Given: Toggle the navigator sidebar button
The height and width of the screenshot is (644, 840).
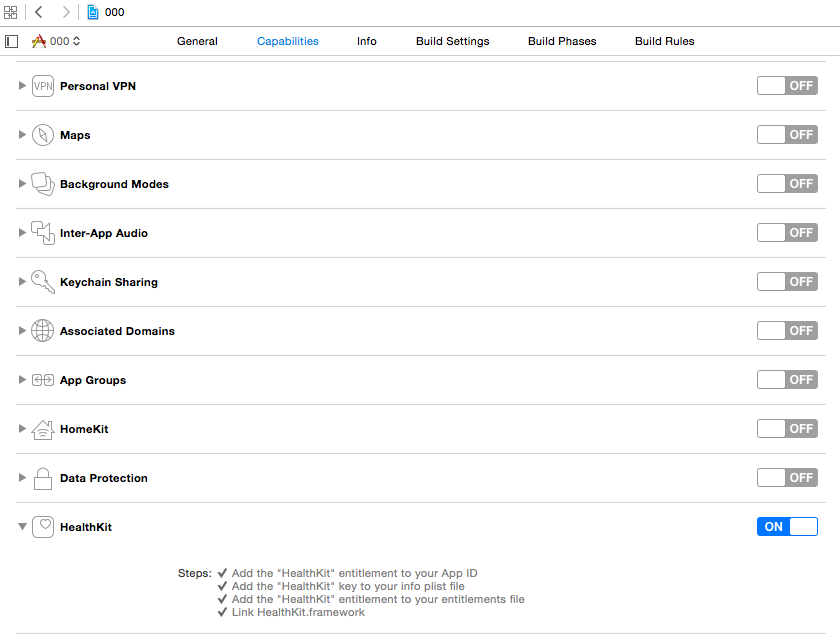Looking at the screenshot, I should click(11, 41).
